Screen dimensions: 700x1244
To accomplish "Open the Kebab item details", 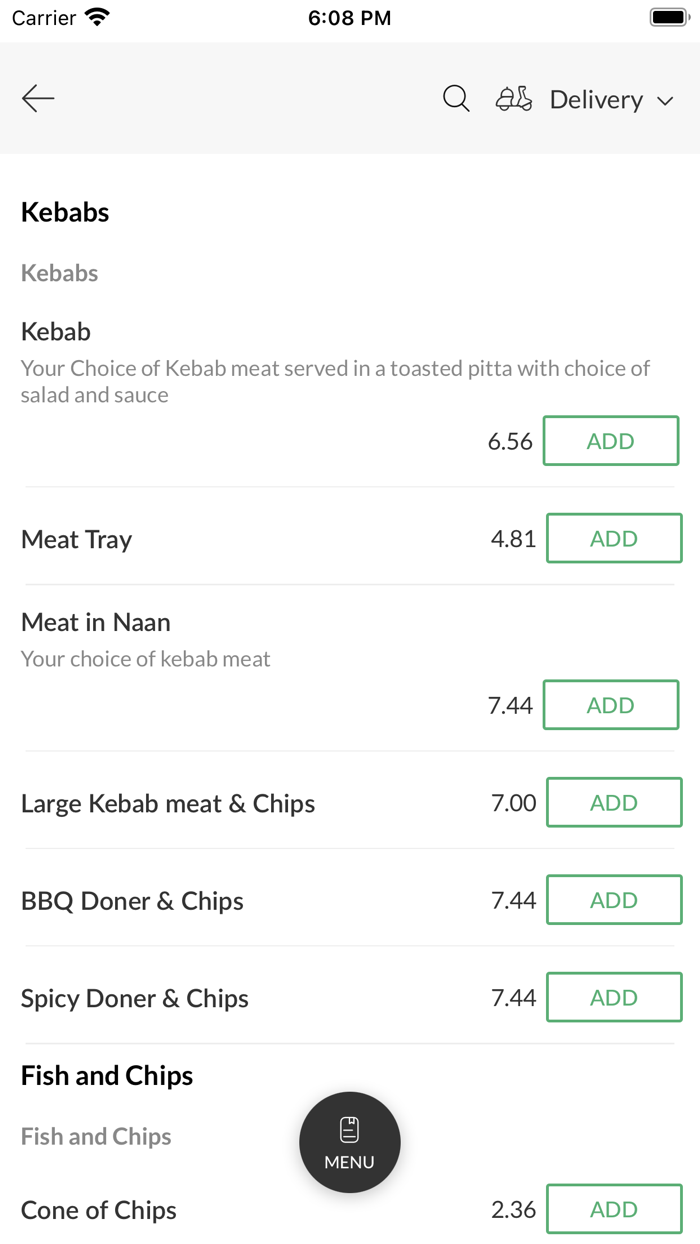I will pyautogui.click(x=56, y=331).
